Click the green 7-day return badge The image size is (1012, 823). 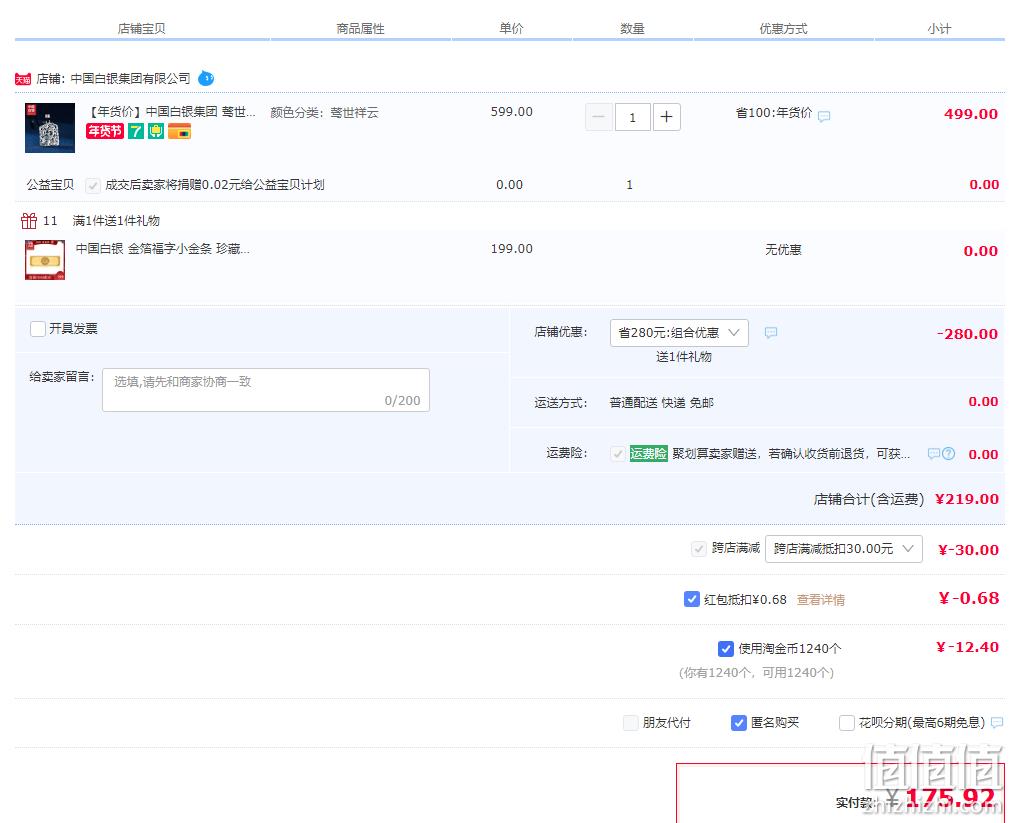136,131
